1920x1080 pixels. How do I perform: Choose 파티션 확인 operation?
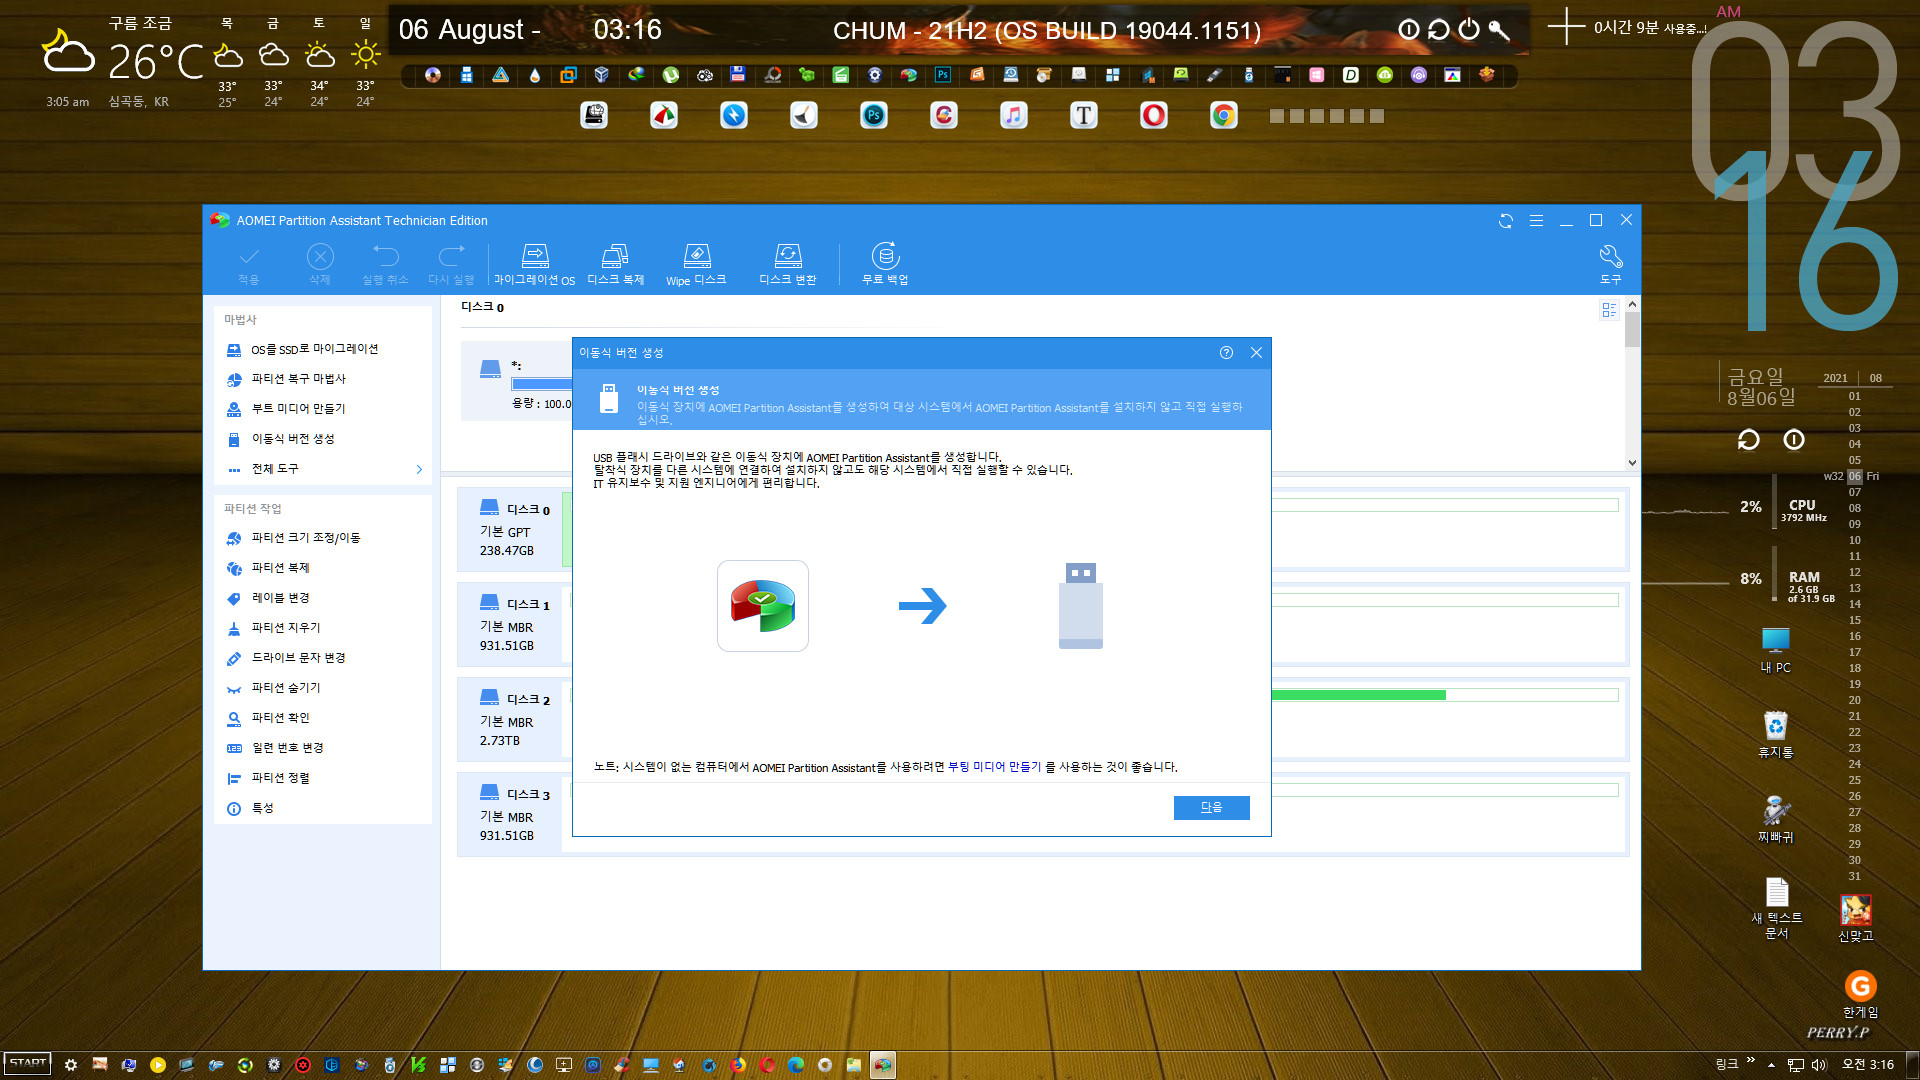coord(280,718)
